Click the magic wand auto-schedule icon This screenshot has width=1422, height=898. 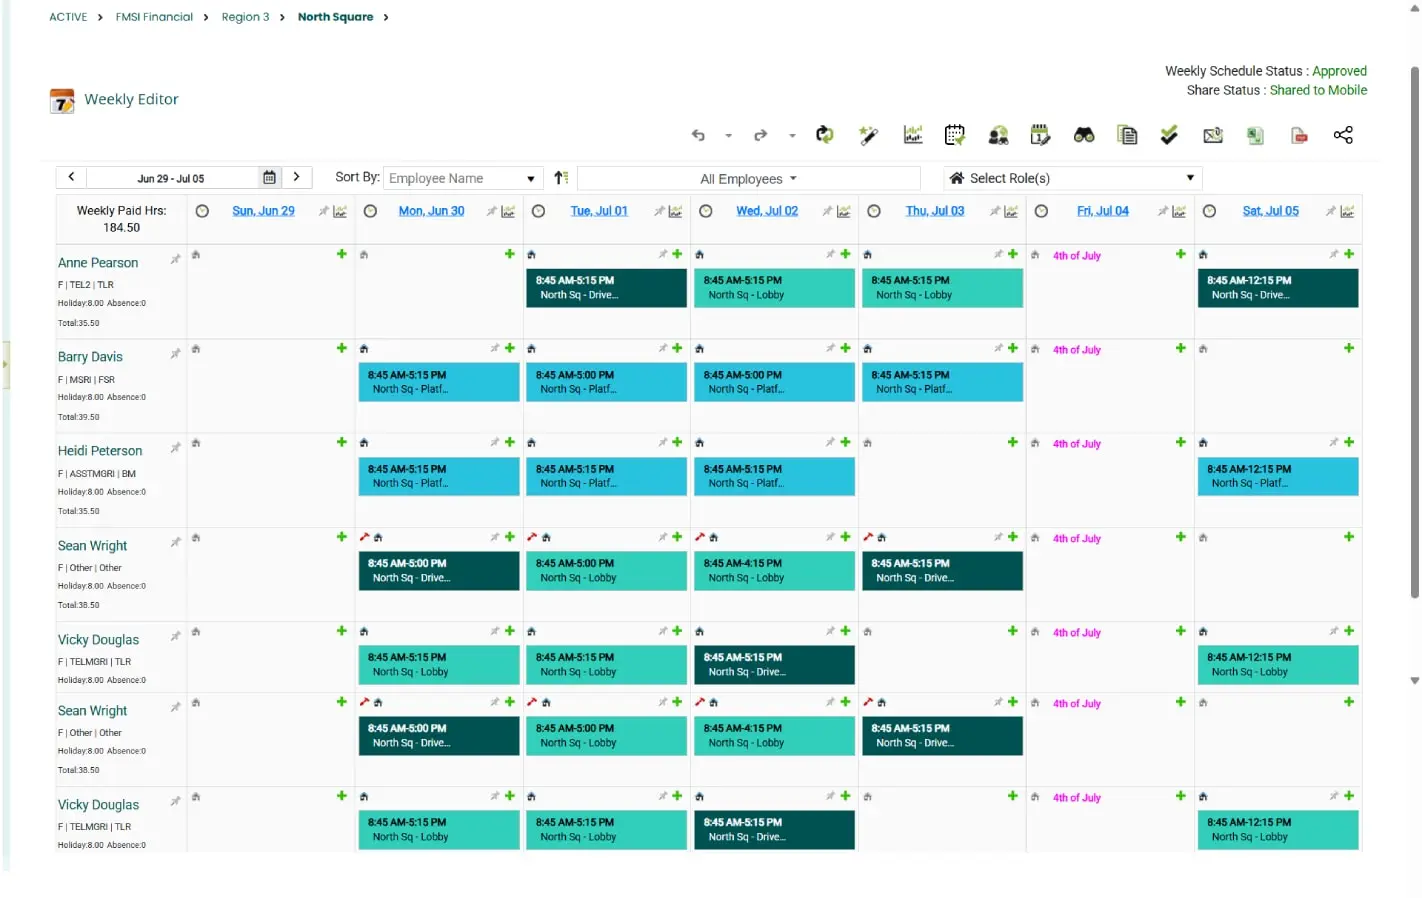(868, 135)
